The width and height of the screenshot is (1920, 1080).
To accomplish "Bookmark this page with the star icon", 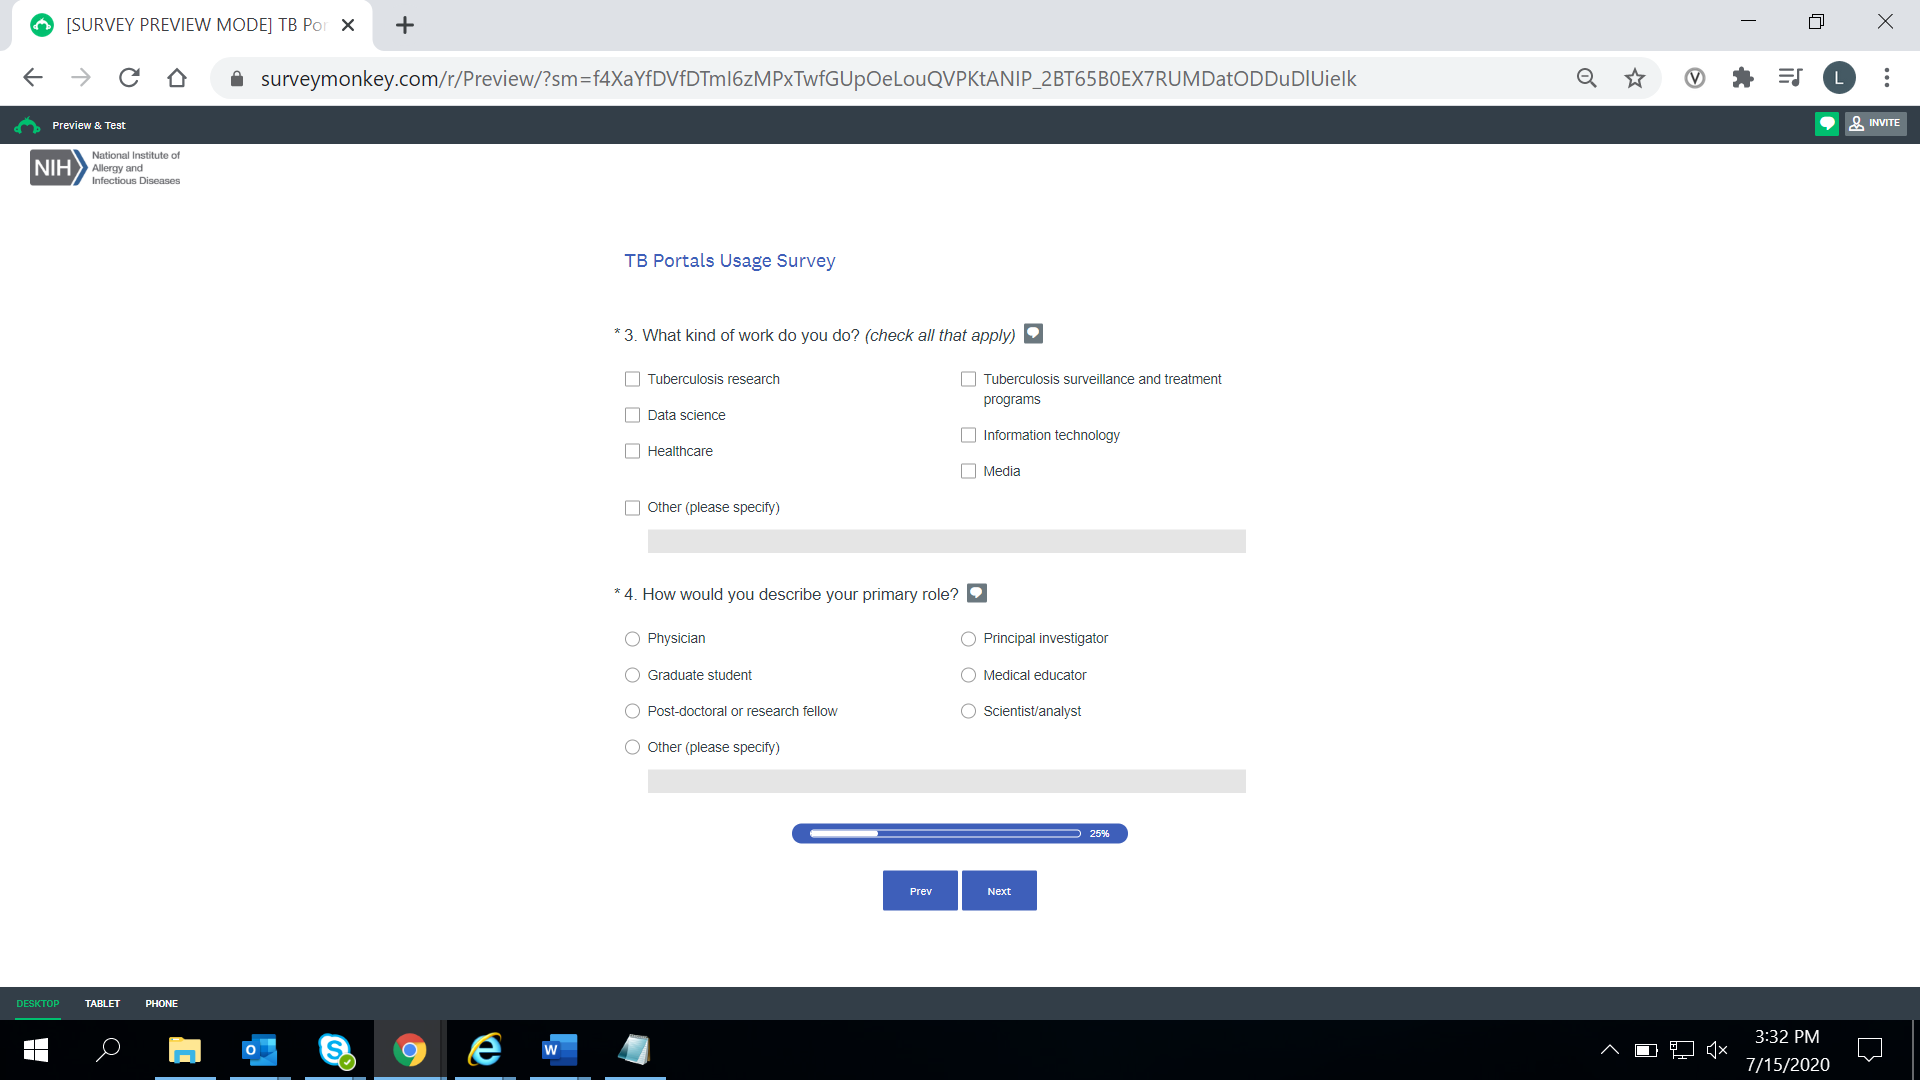I will pos(1634,78).
